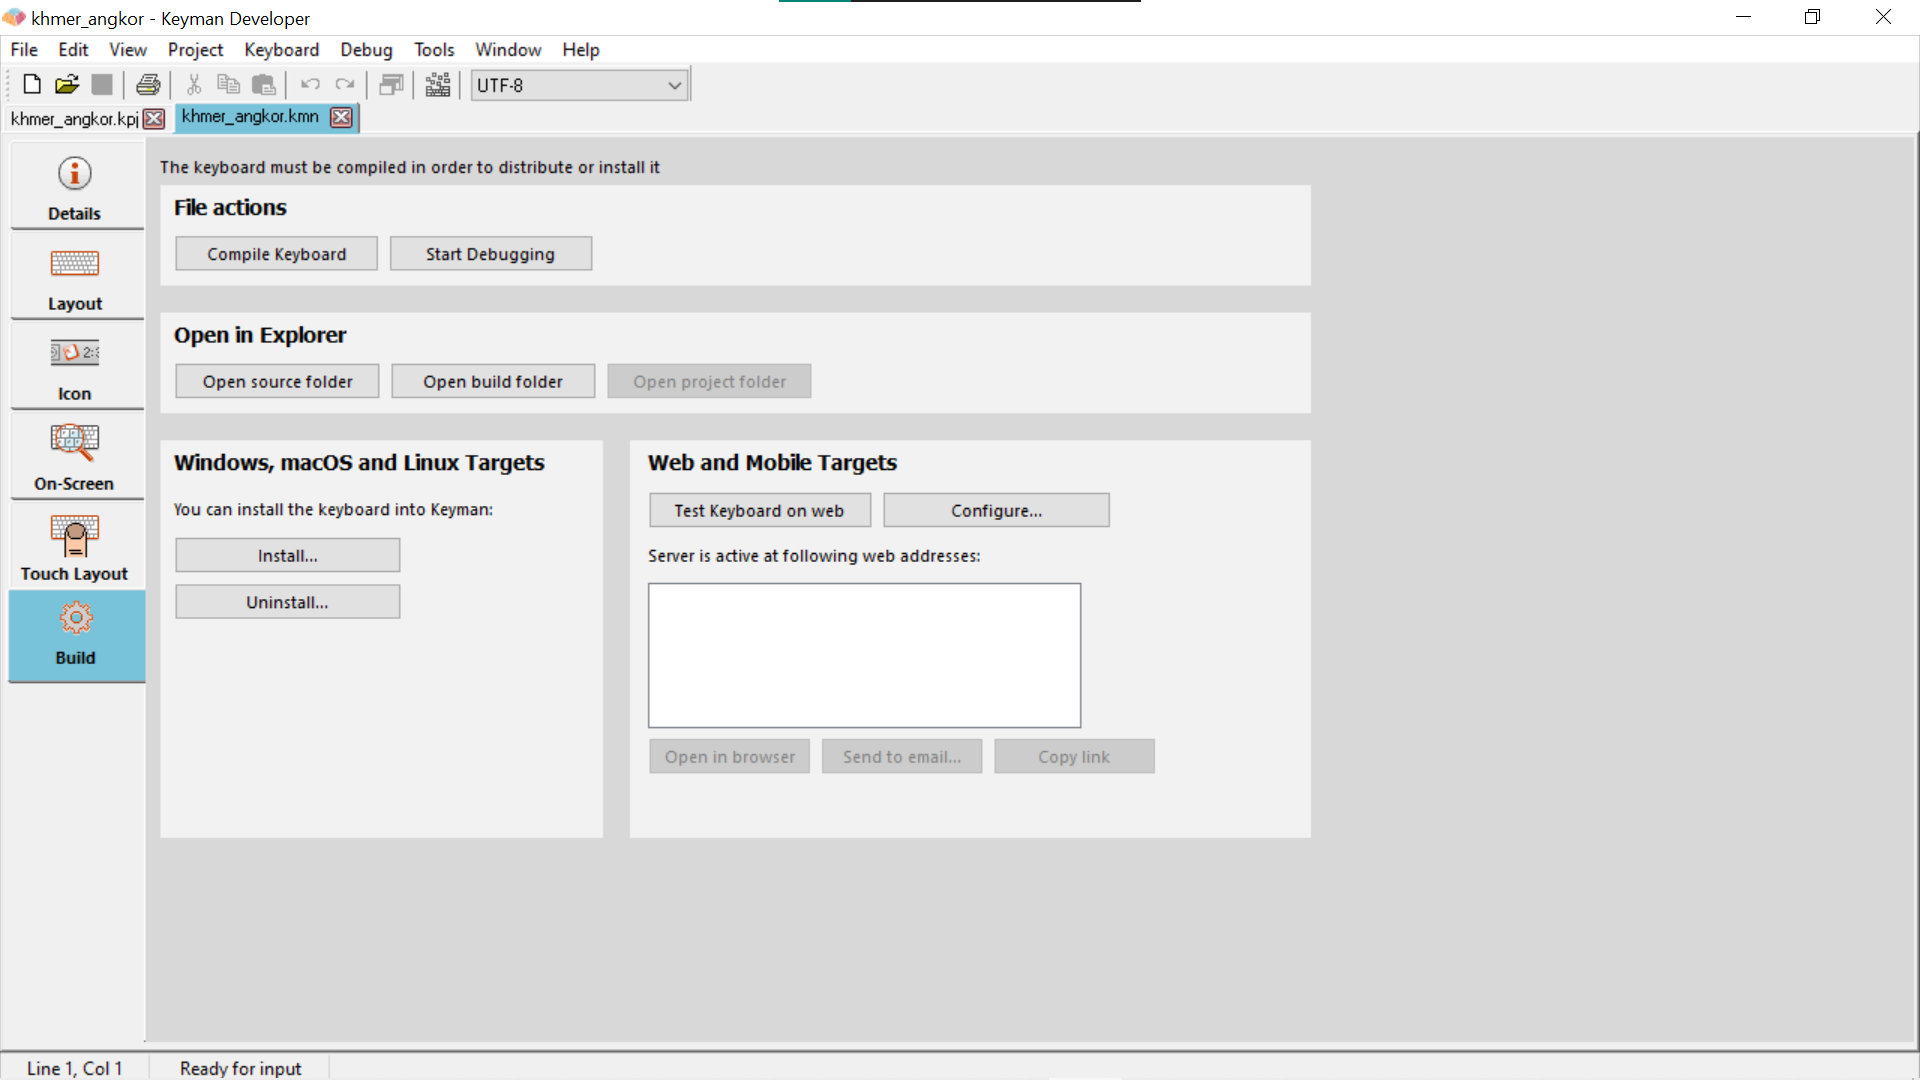Click the Compile Keyboard button
Viewport: 1920px width, 1080px height.
coord(277,254)
